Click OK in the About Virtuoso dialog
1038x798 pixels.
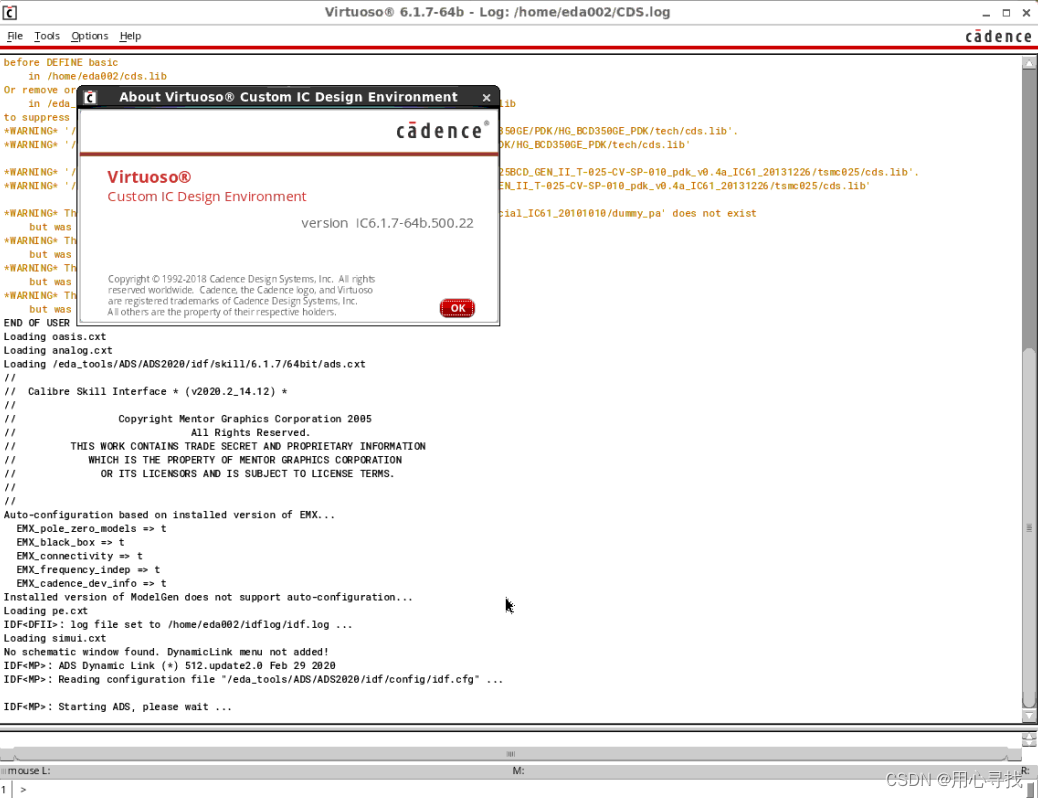(x=457, y=308)
